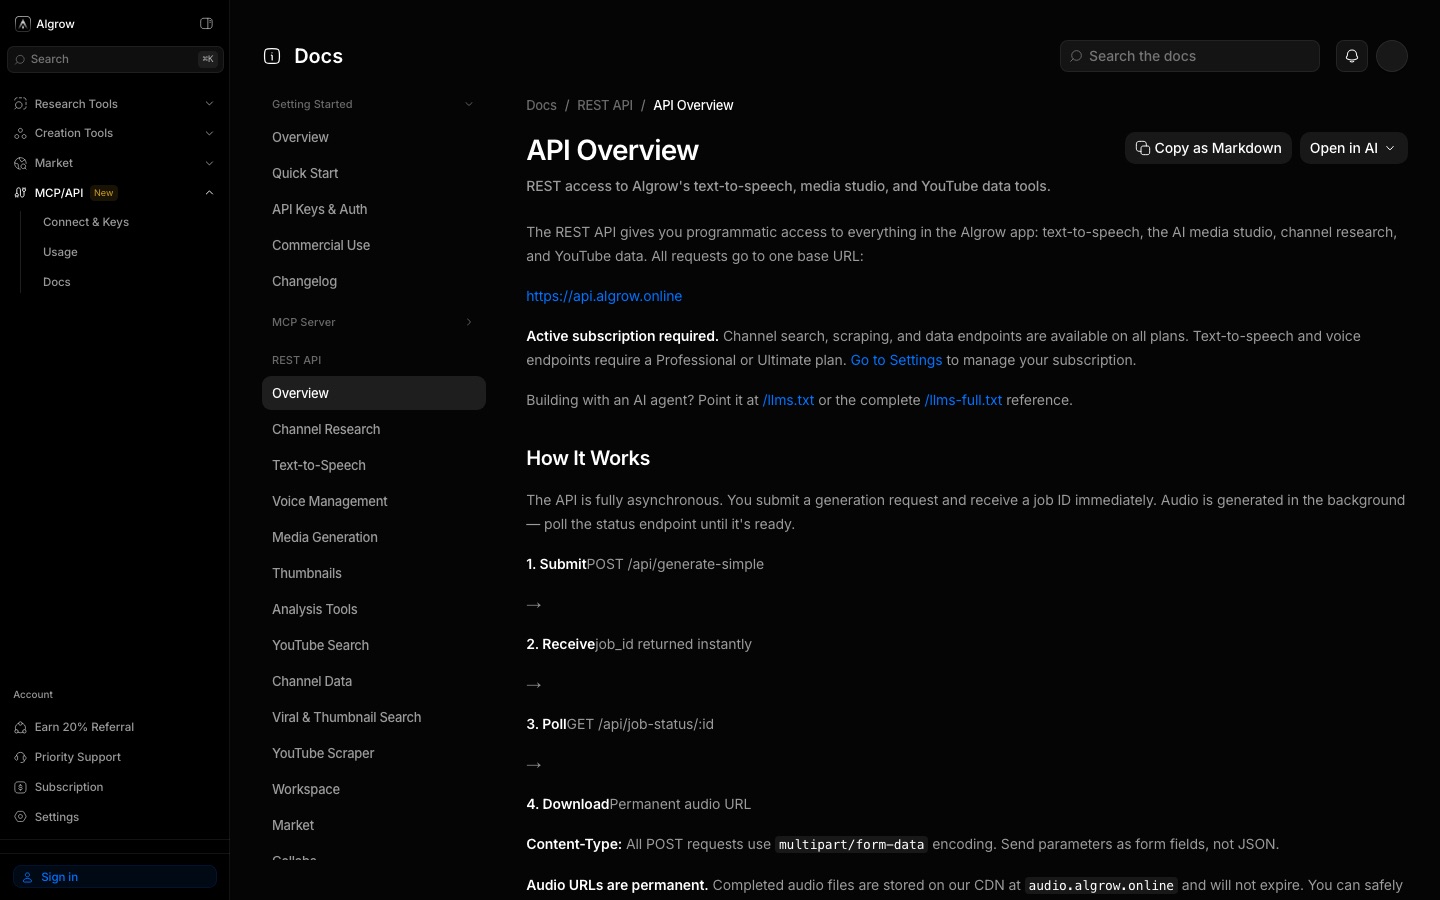Viewport: 1440px width, 900px height.
Task: Click the Docs breadcrumb link
Action: tap(541, 105)
